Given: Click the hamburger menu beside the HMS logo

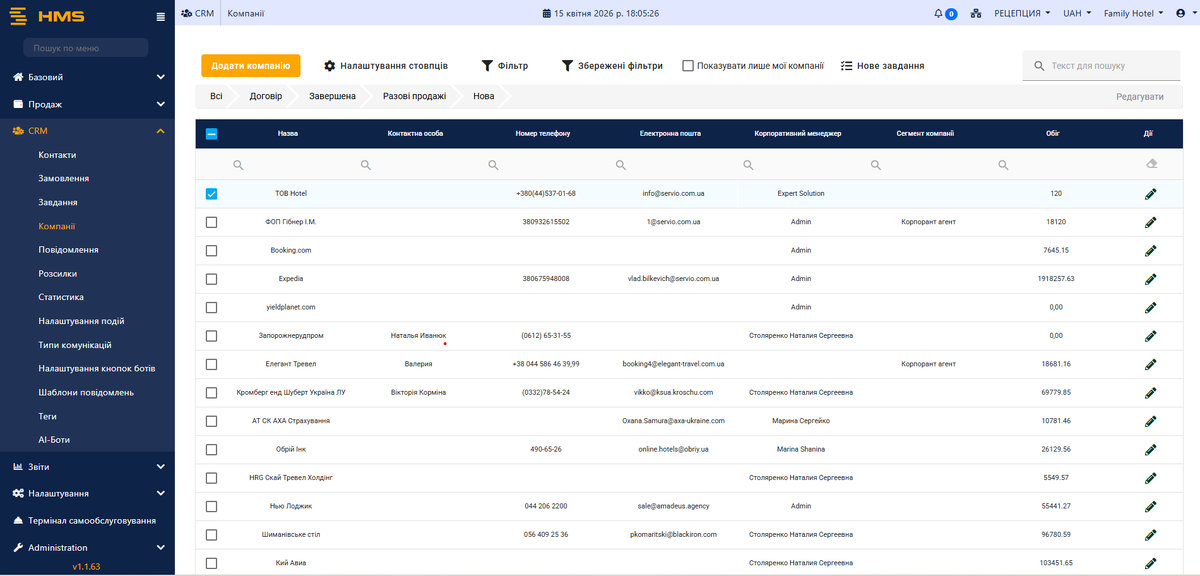Looking at the screenshot, I should tap(159, 15).
